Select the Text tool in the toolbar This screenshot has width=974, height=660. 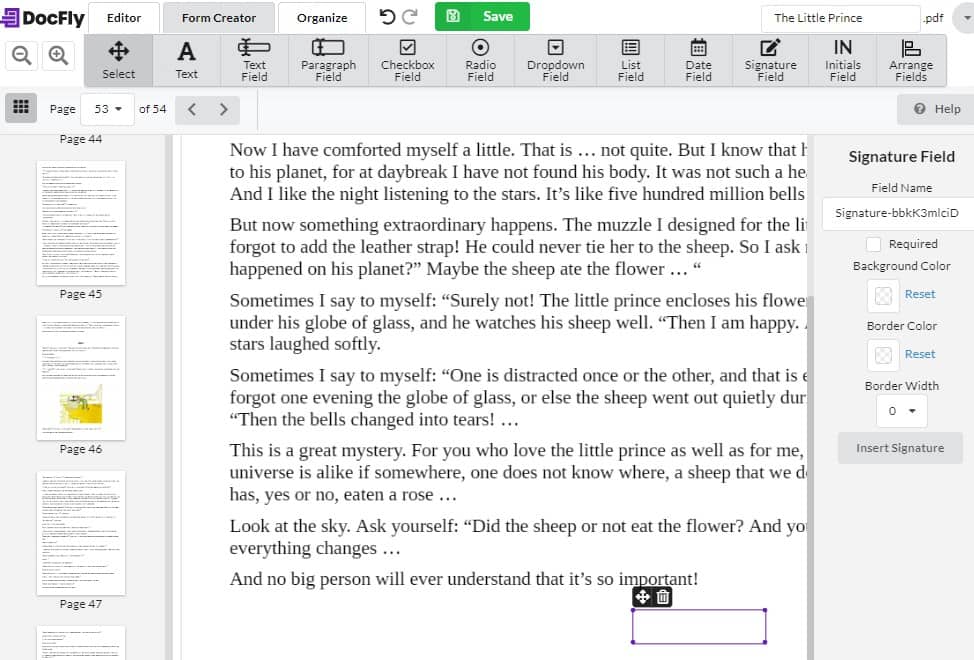pyautogui.click(x=186, y=60)
